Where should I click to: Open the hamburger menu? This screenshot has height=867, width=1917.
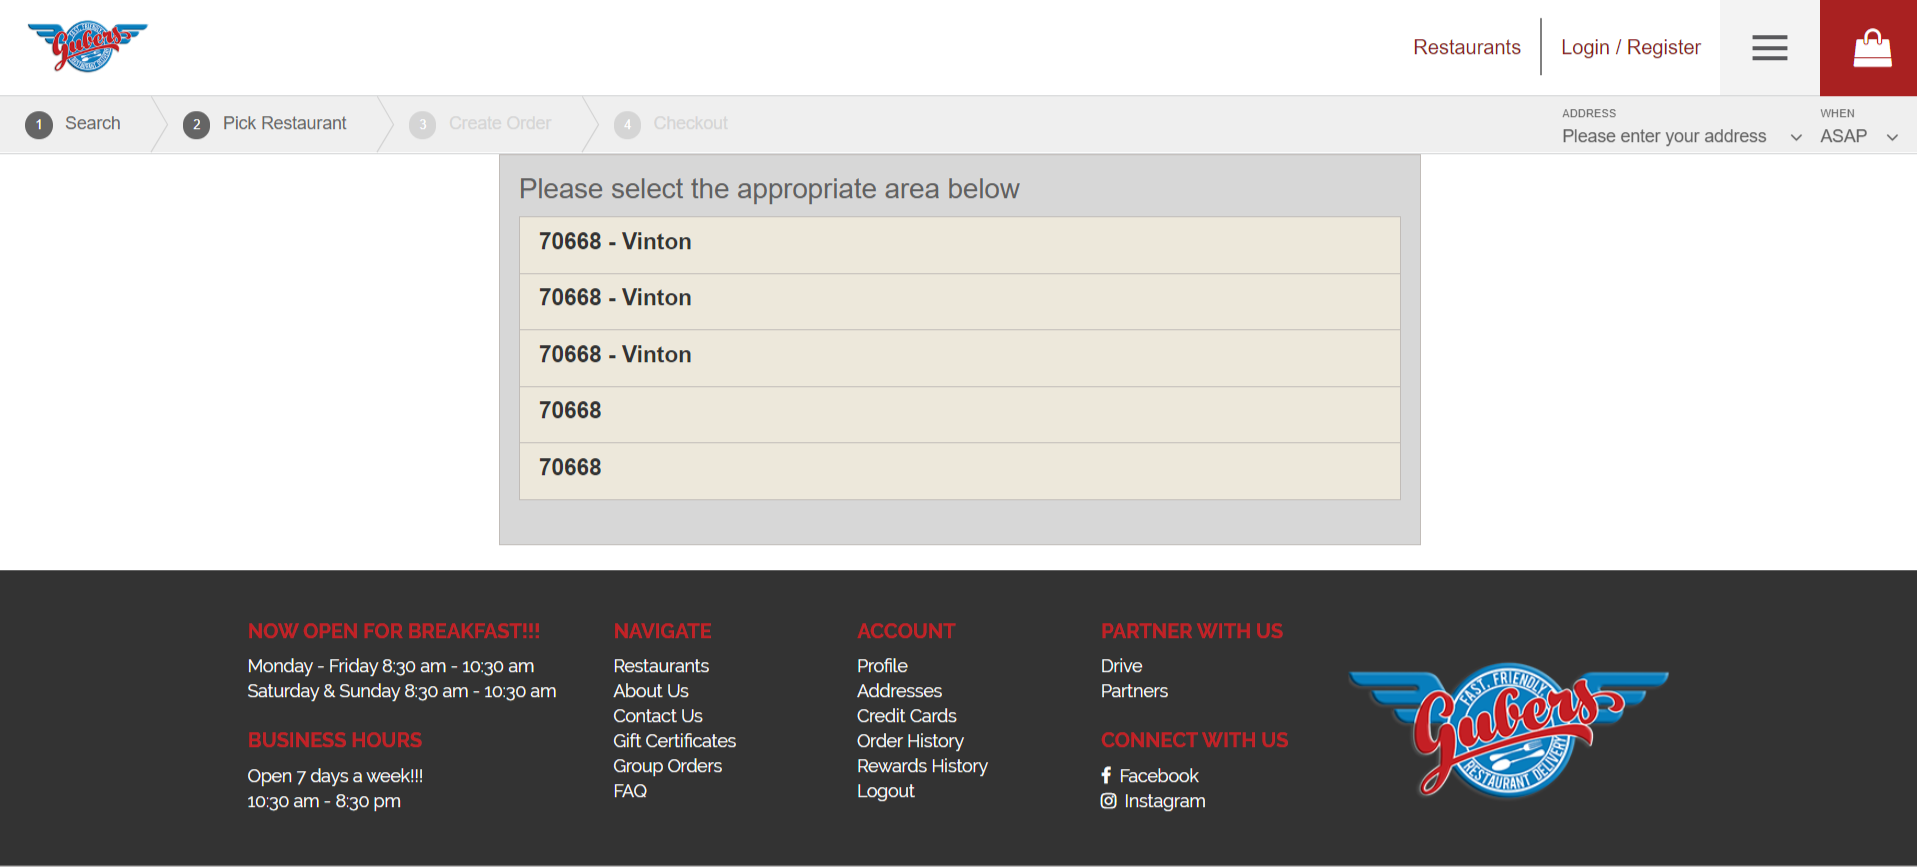click(x=1769, y=48)
